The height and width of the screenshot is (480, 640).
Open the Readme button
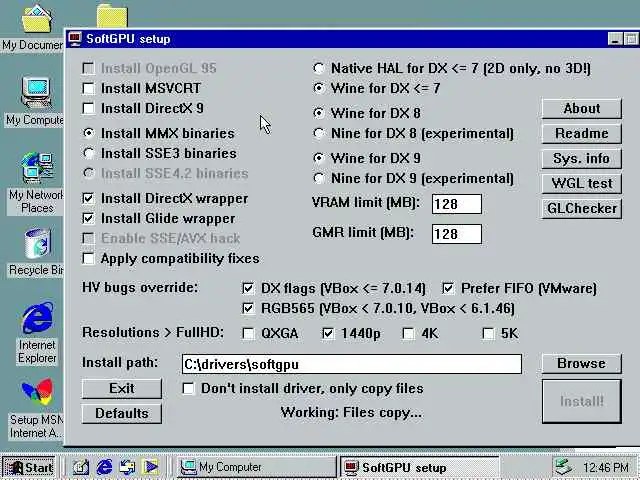(582, 133)
